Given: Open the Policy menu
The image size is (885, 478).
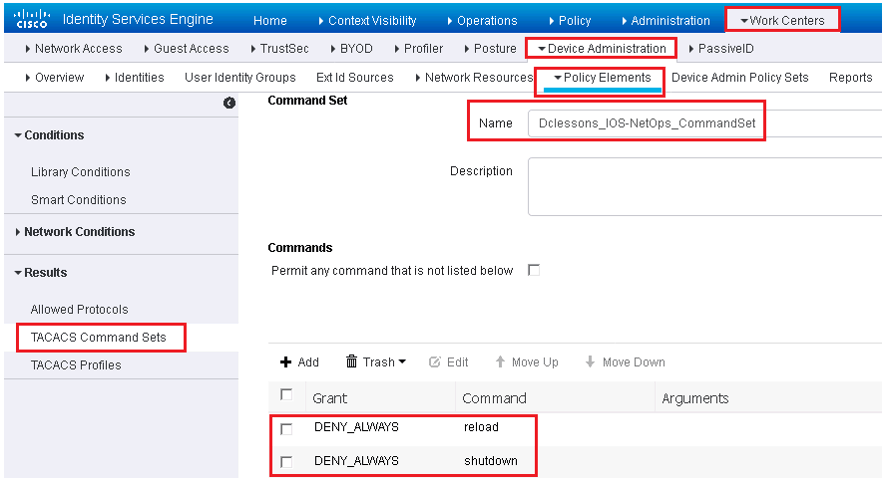Looking at the screenshot, I should (570, 20).
